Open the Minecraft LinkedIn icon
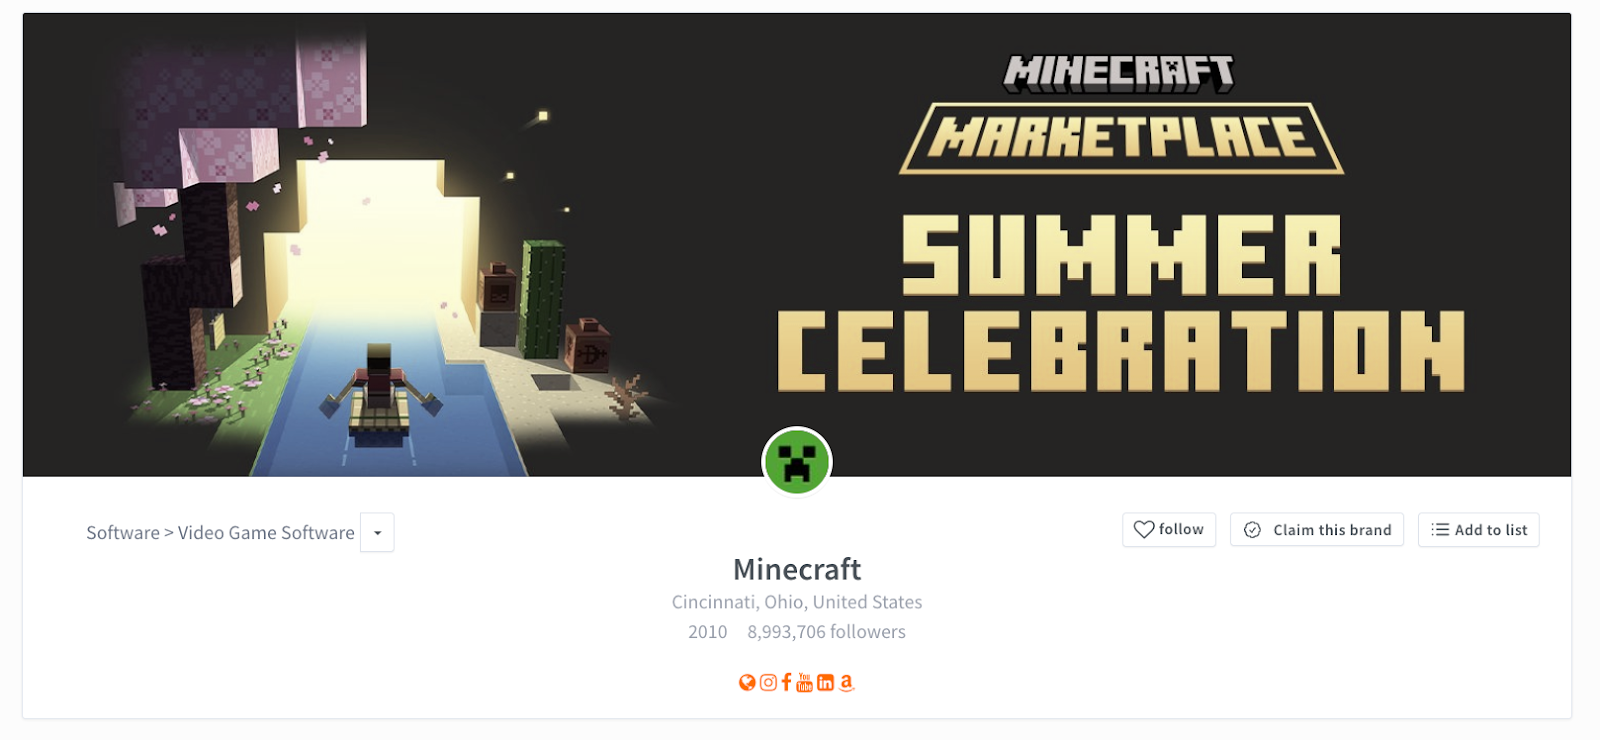Viewport: 1600px width, 740px height. (x=825, y=683)
